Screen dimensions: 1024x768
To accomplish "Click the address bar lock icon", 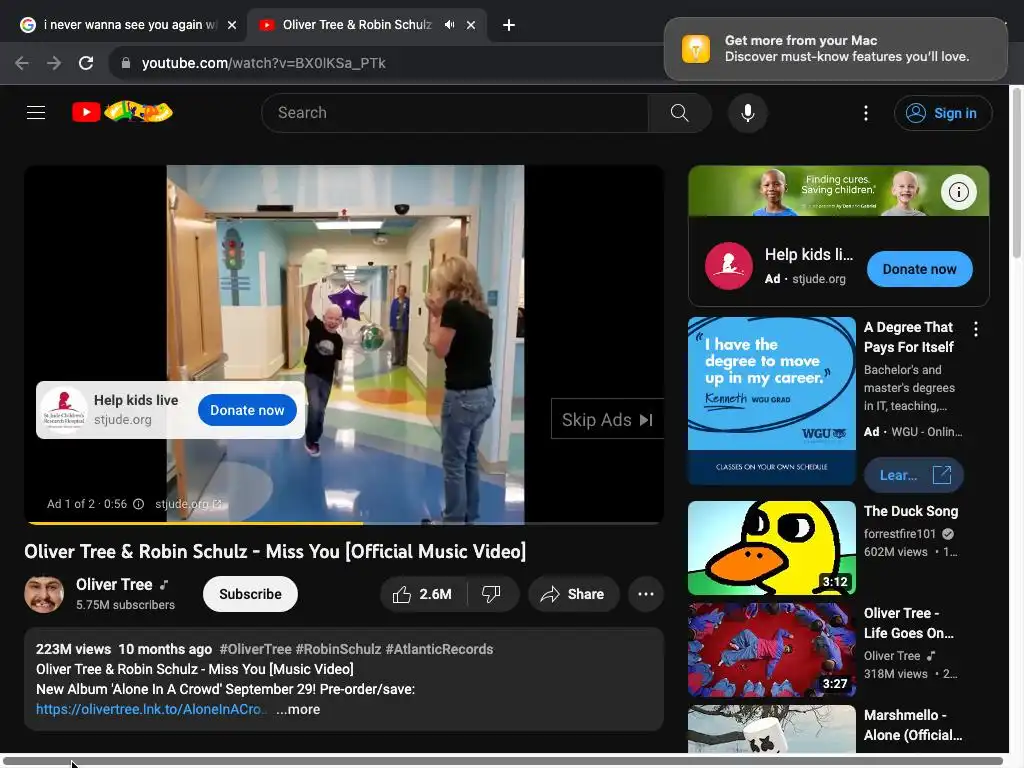I will click(x=126, y=63).
